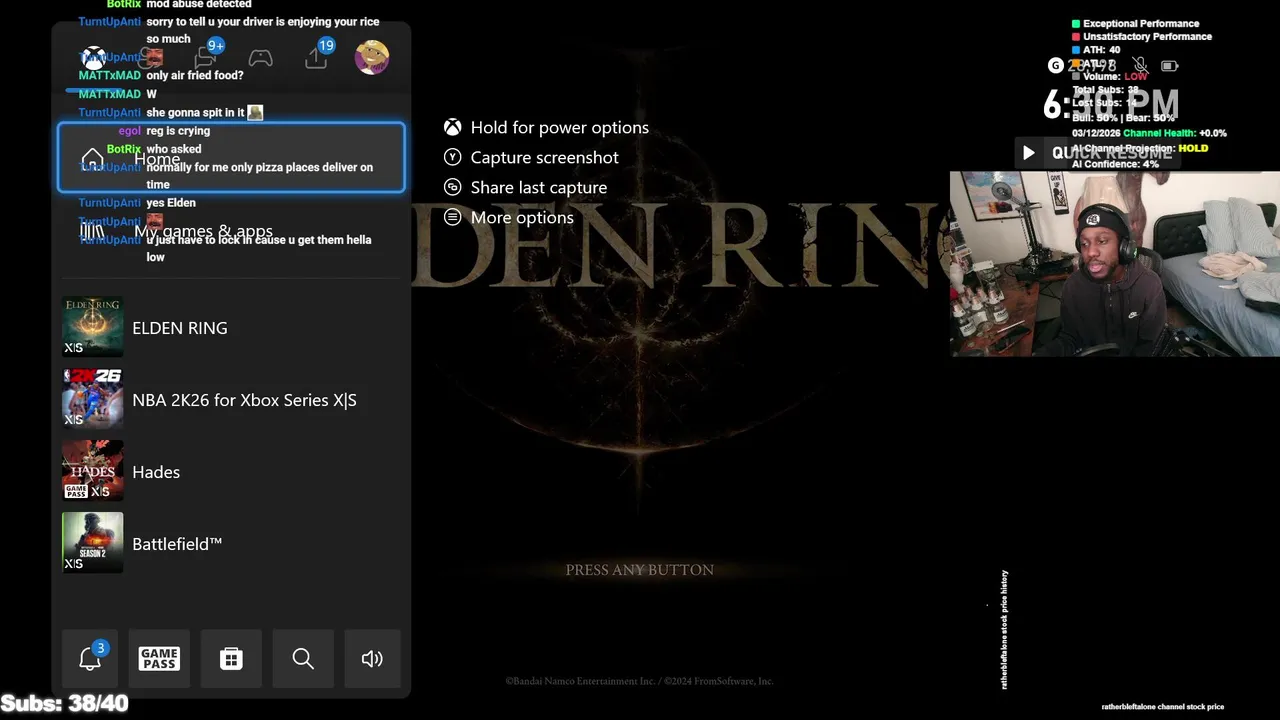Click the library icon beside My games & apps

point(92,231)
